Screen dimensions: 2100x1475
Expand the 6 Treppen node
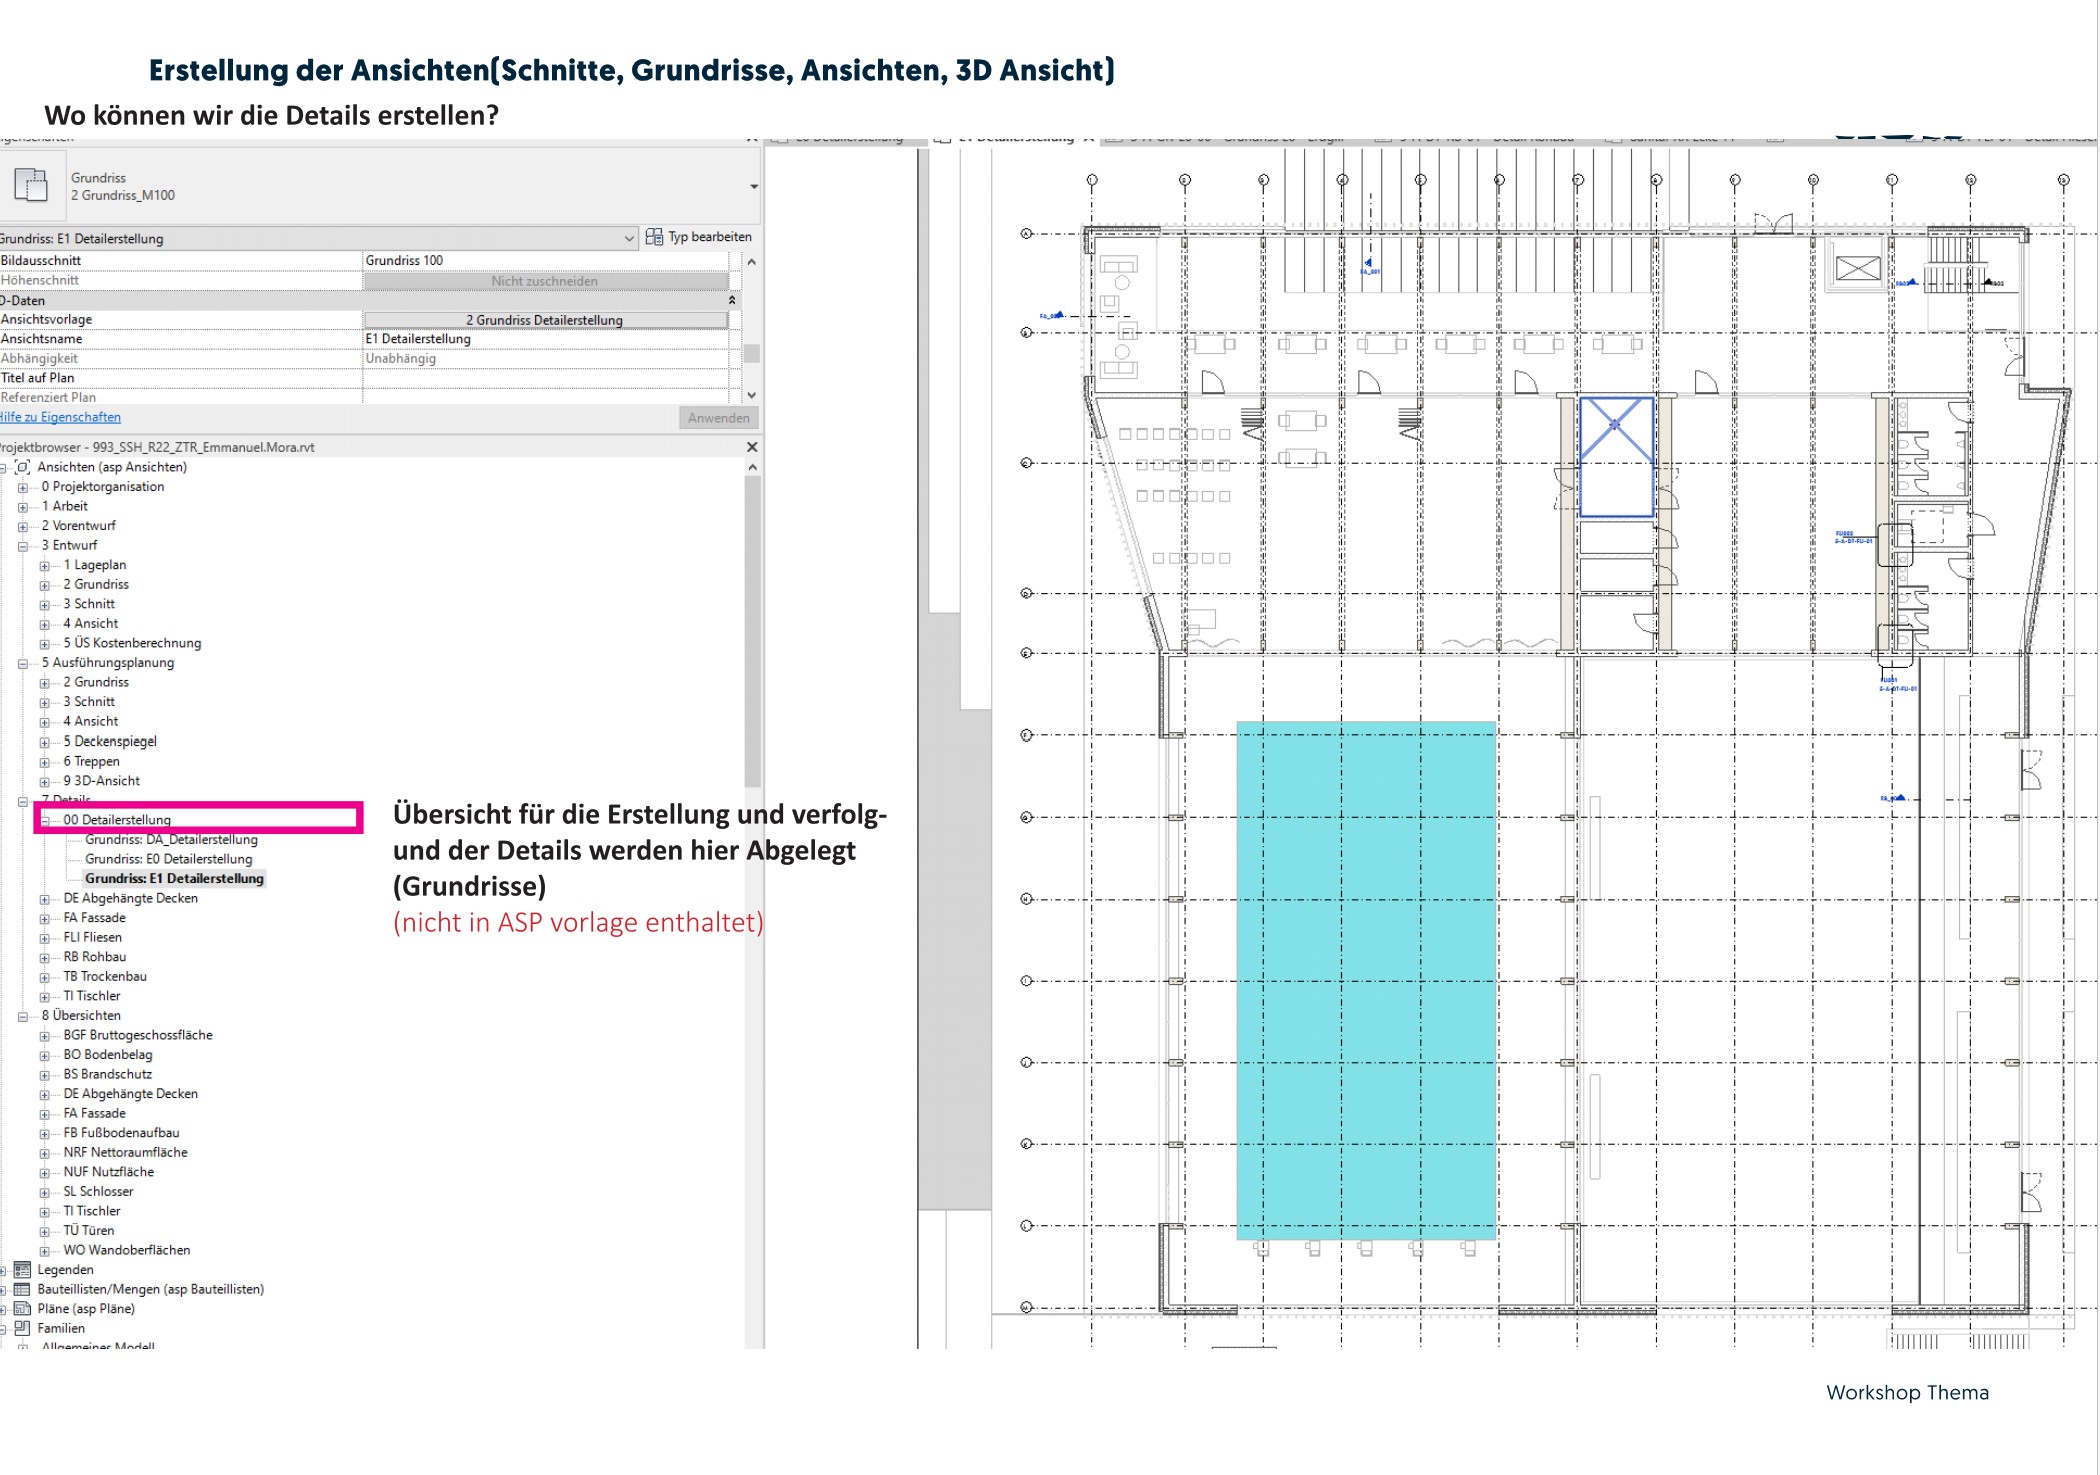pos(44,762)
